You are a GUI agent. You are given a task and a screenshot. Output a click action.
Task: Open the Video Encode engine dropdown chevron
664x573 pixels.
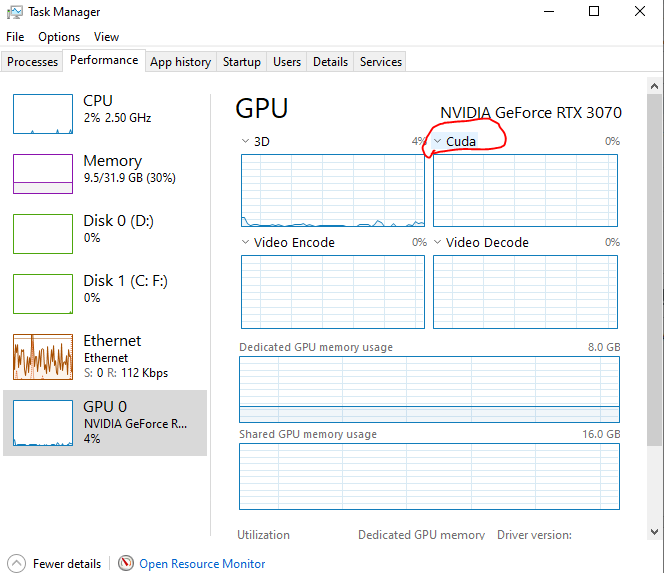[245, 242]
